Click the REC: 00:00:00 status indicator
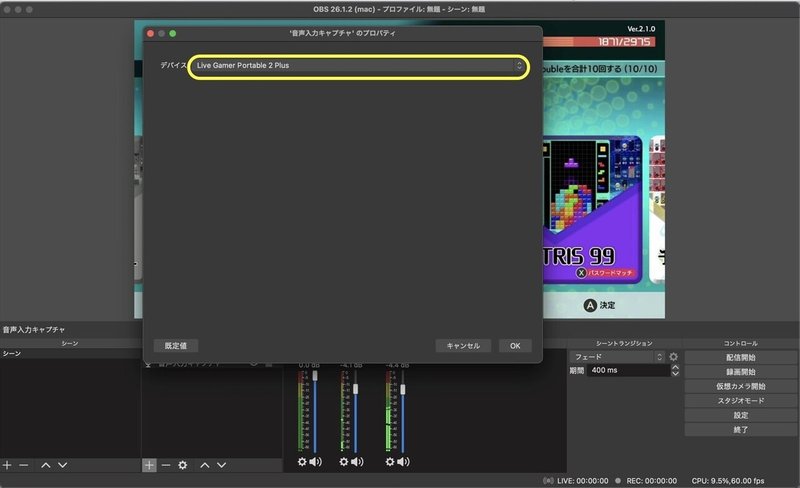 [652, 481]
